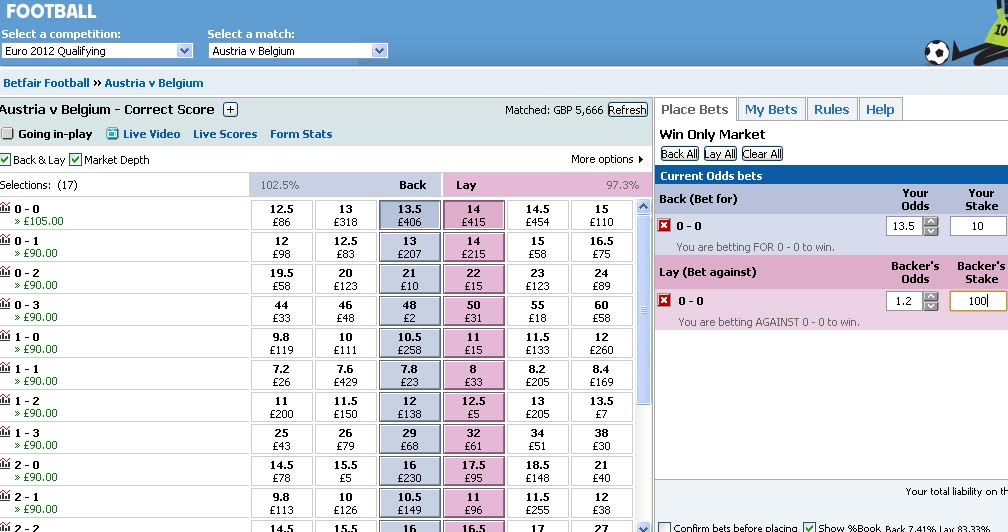
Task: Select 1 - 1 back price 7.6 £429
Action: [x=346, y=375]
